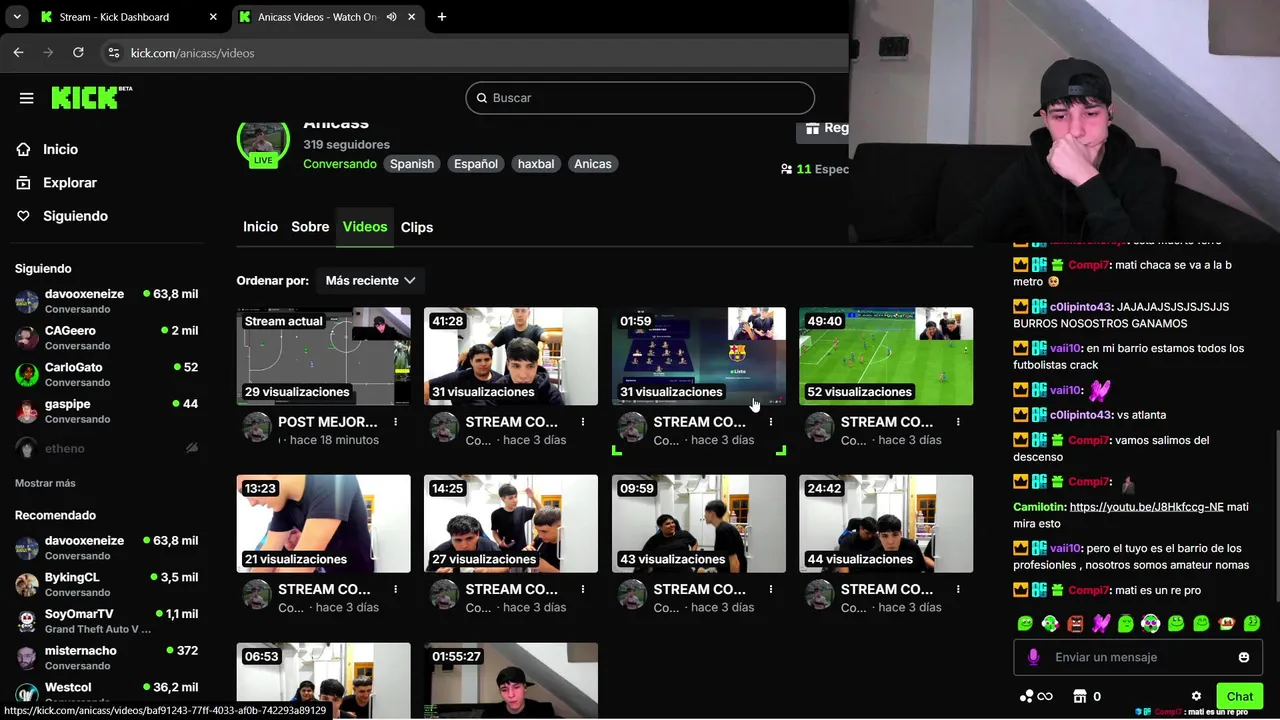This screenshot has width=1280, height=720.
Task: Click the green Chat send button
Action: click(1240, 696)
